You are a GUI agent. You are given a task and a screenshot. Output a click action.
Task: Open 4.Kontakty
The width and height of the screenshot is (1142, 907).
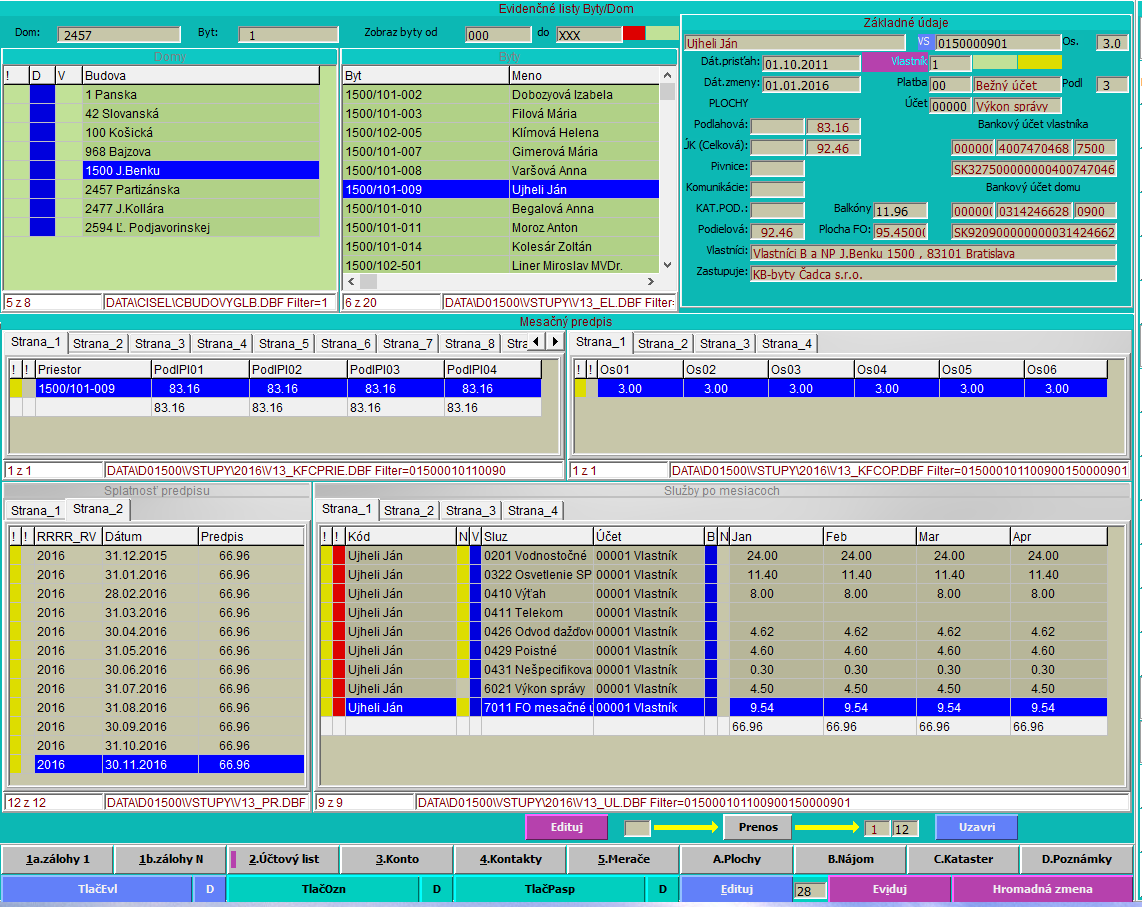tap(510, 859)
